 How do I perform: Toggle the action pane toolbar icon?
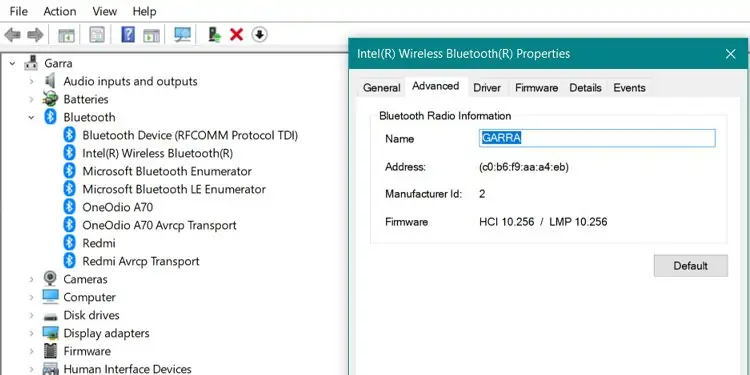coord(151,34)
